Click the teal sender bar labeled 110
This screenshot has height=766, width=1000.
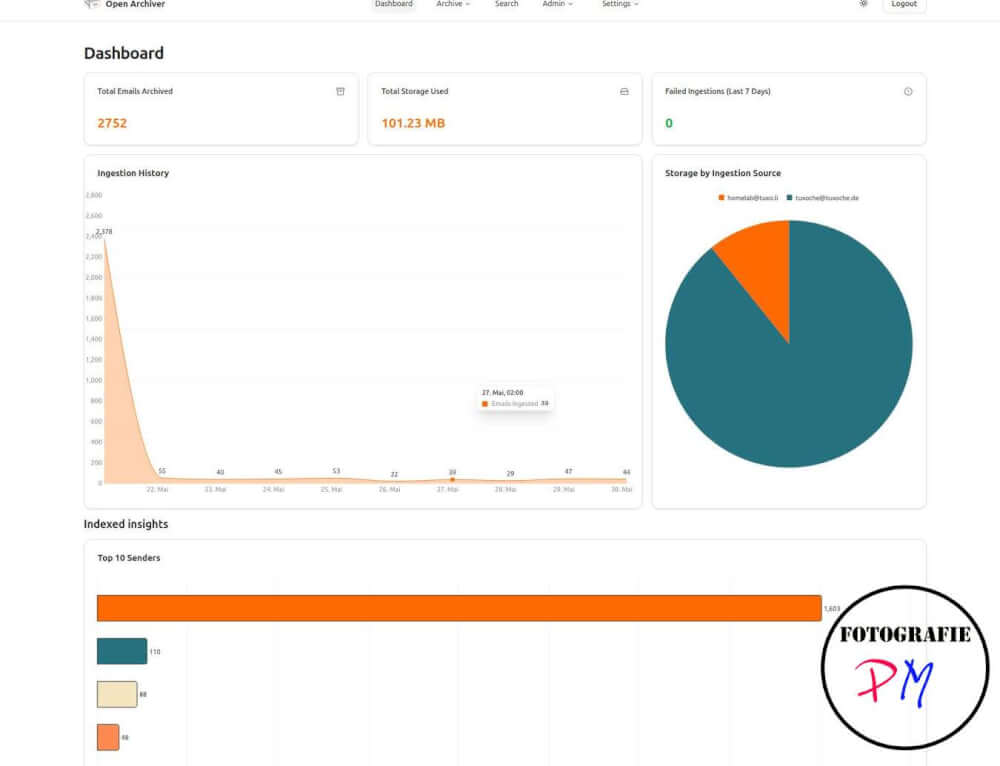122,651
